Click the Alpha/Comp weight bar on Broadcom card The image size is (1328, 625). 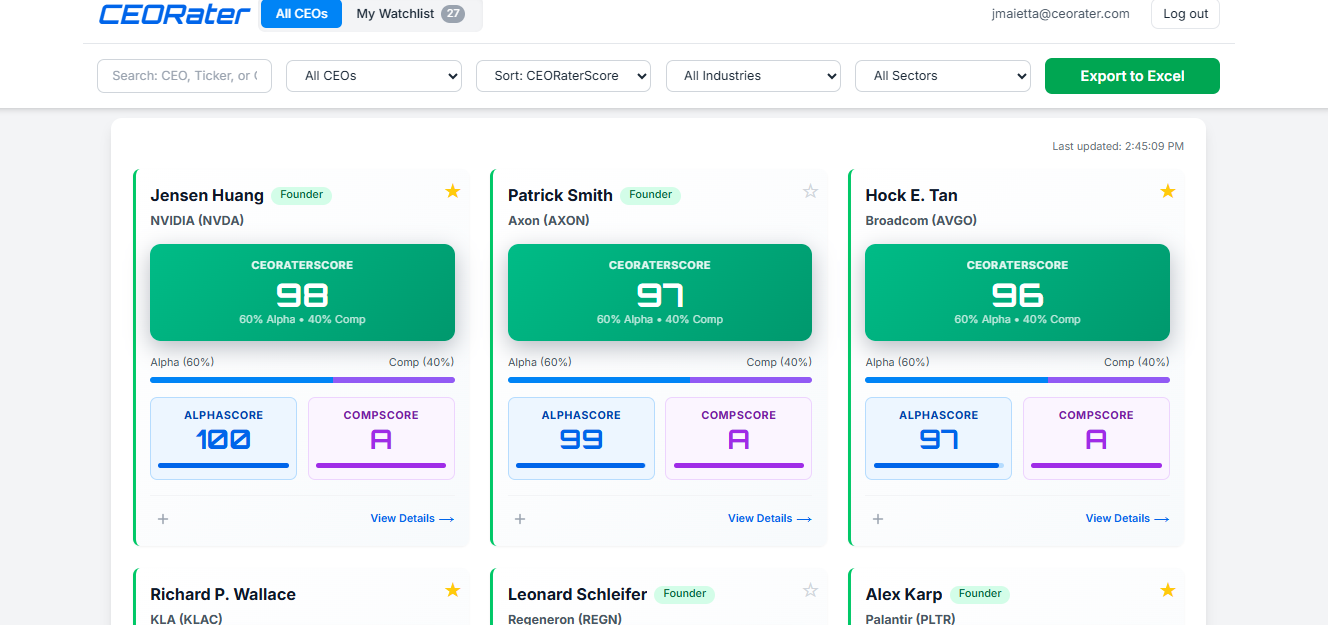[1017, 380]
